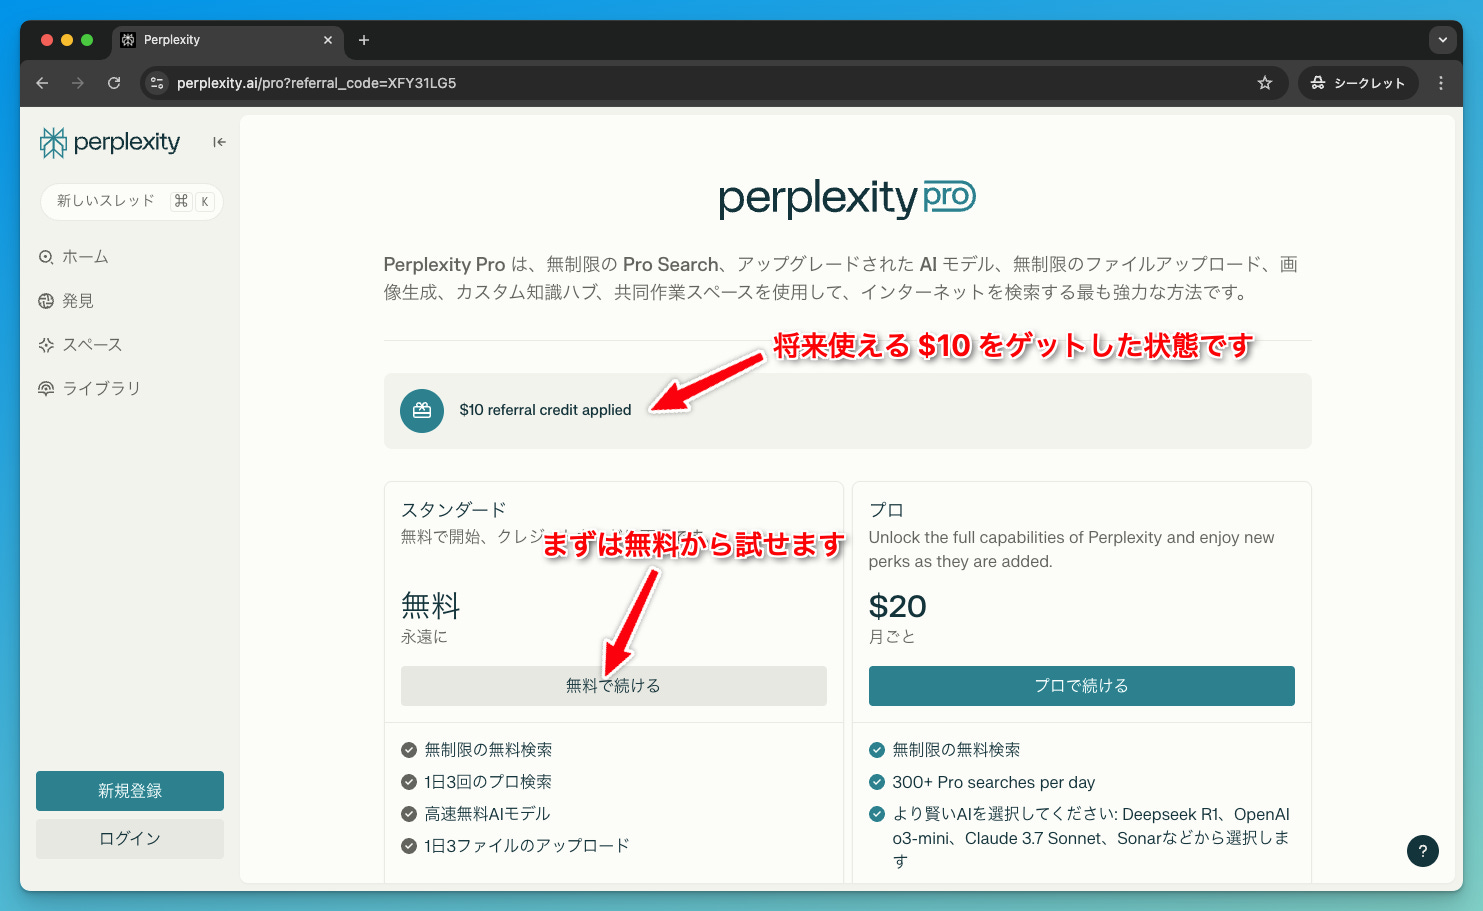Click the ⌘ shortcut key badge
Screen dimensions: 1483x911
click(181, 201)
